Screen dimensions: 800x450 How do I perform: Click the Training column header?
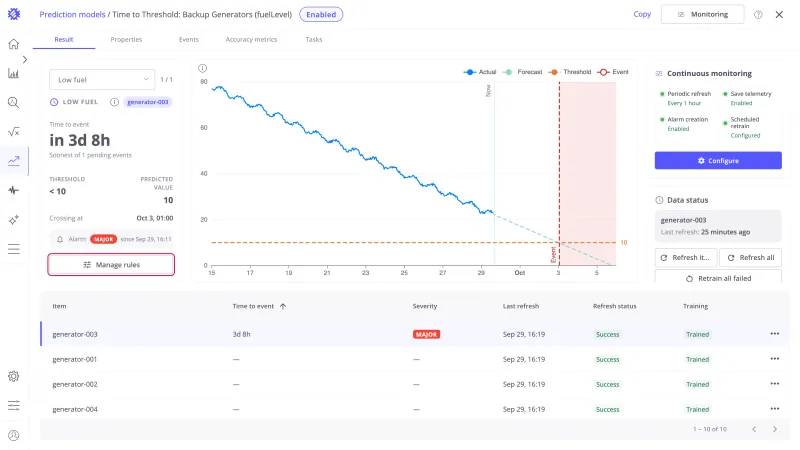click(695, 306)
